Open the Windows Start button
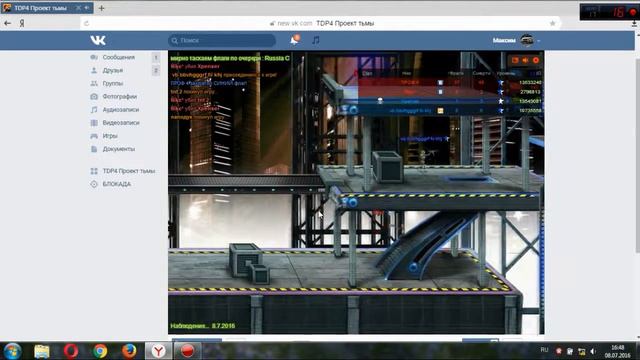The height and width of the screenshot is (360, 640). [x=12, y=351]
